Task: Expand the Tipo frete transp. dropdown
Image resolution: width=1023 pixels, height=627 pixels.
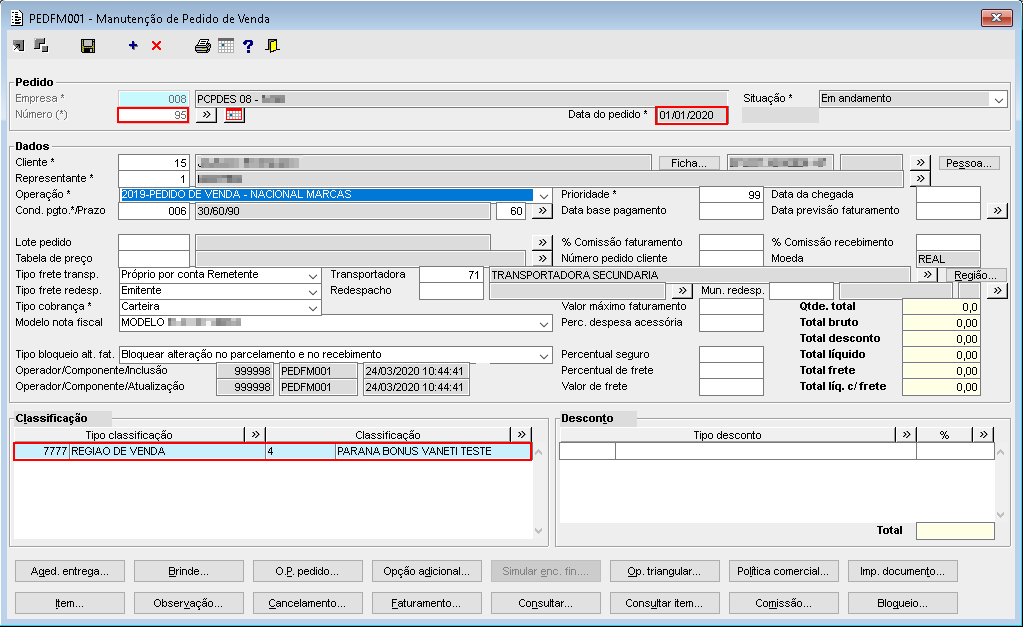Action: coord(312,275)
